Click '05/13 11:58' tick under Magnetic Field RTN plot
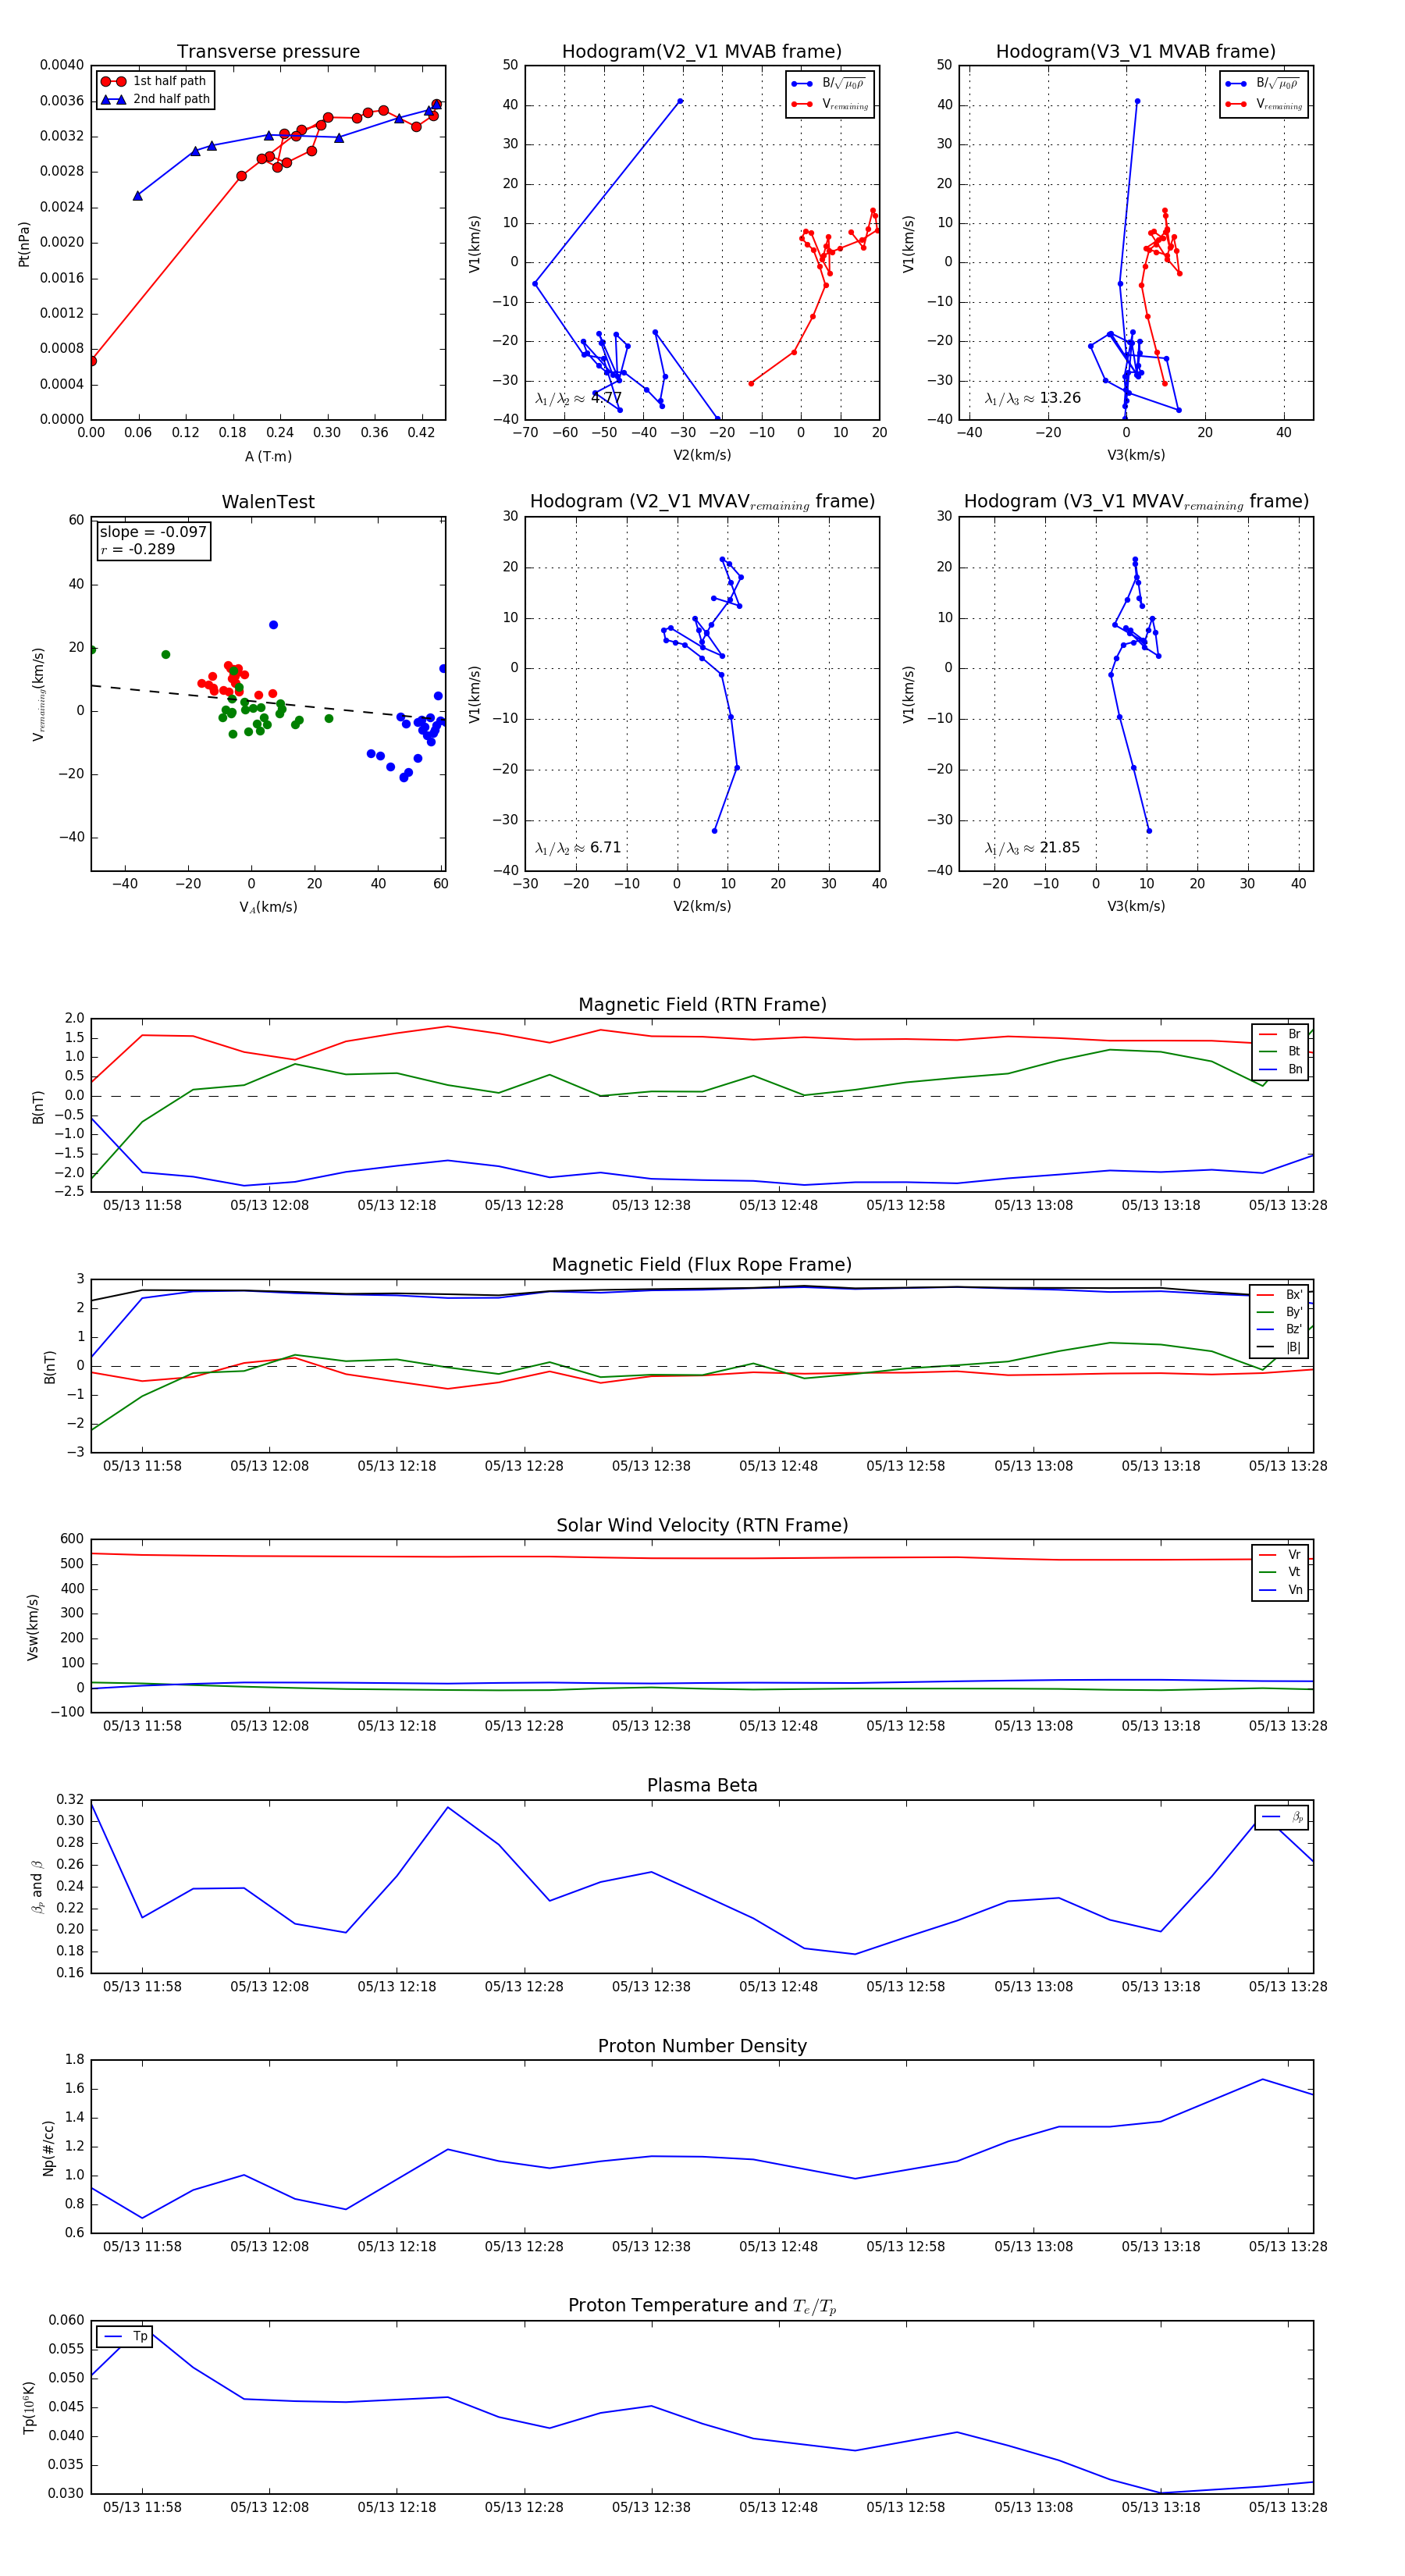The width and height of the screenshot is (1405, 2576). coord(142,1205)
